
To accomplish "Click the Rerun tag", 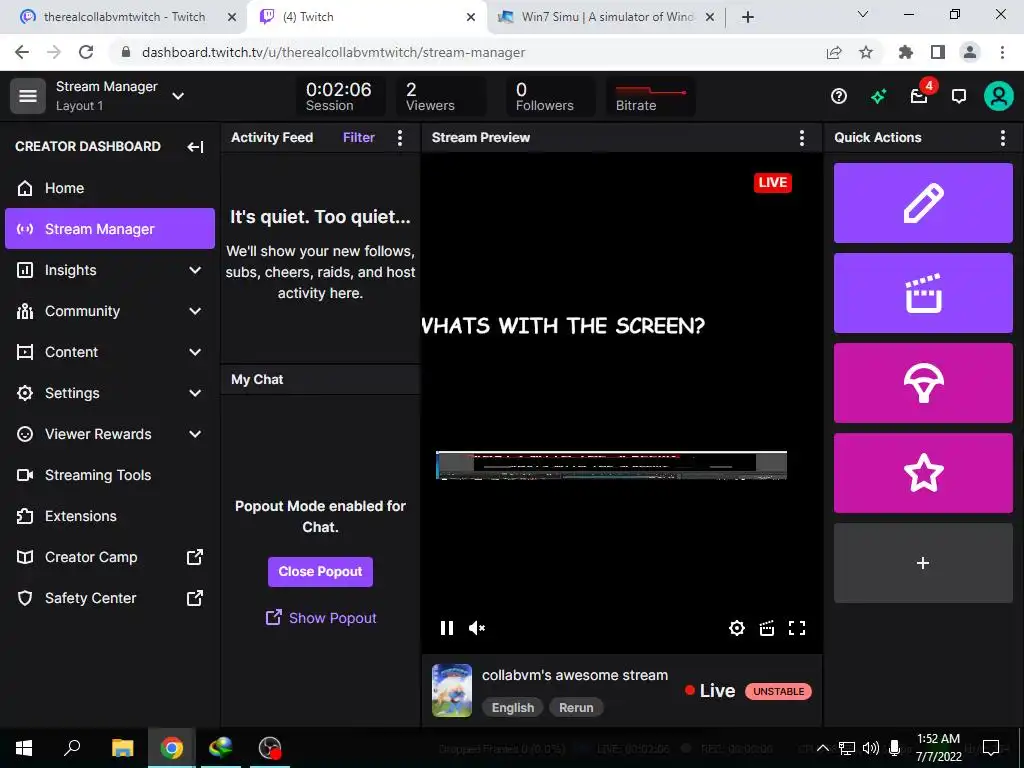I will click(x=576, y=708).
